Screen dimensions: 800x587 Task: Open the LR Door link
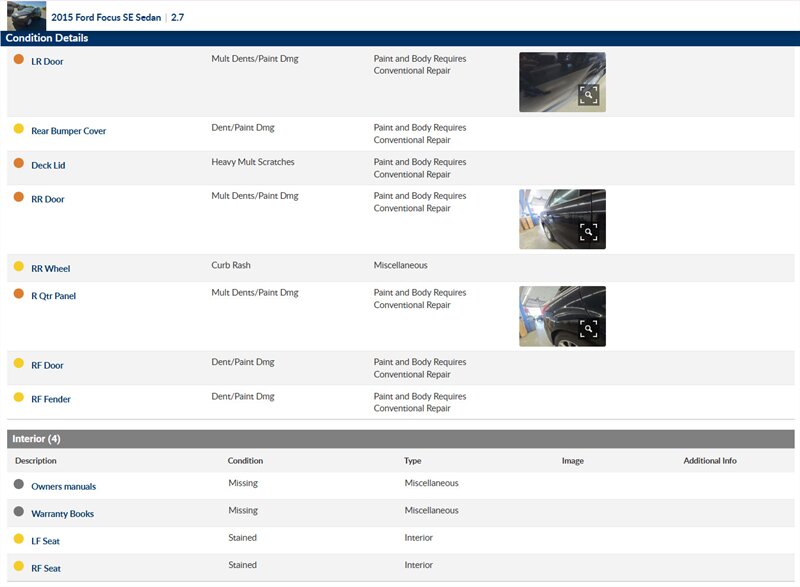[47, 62]
